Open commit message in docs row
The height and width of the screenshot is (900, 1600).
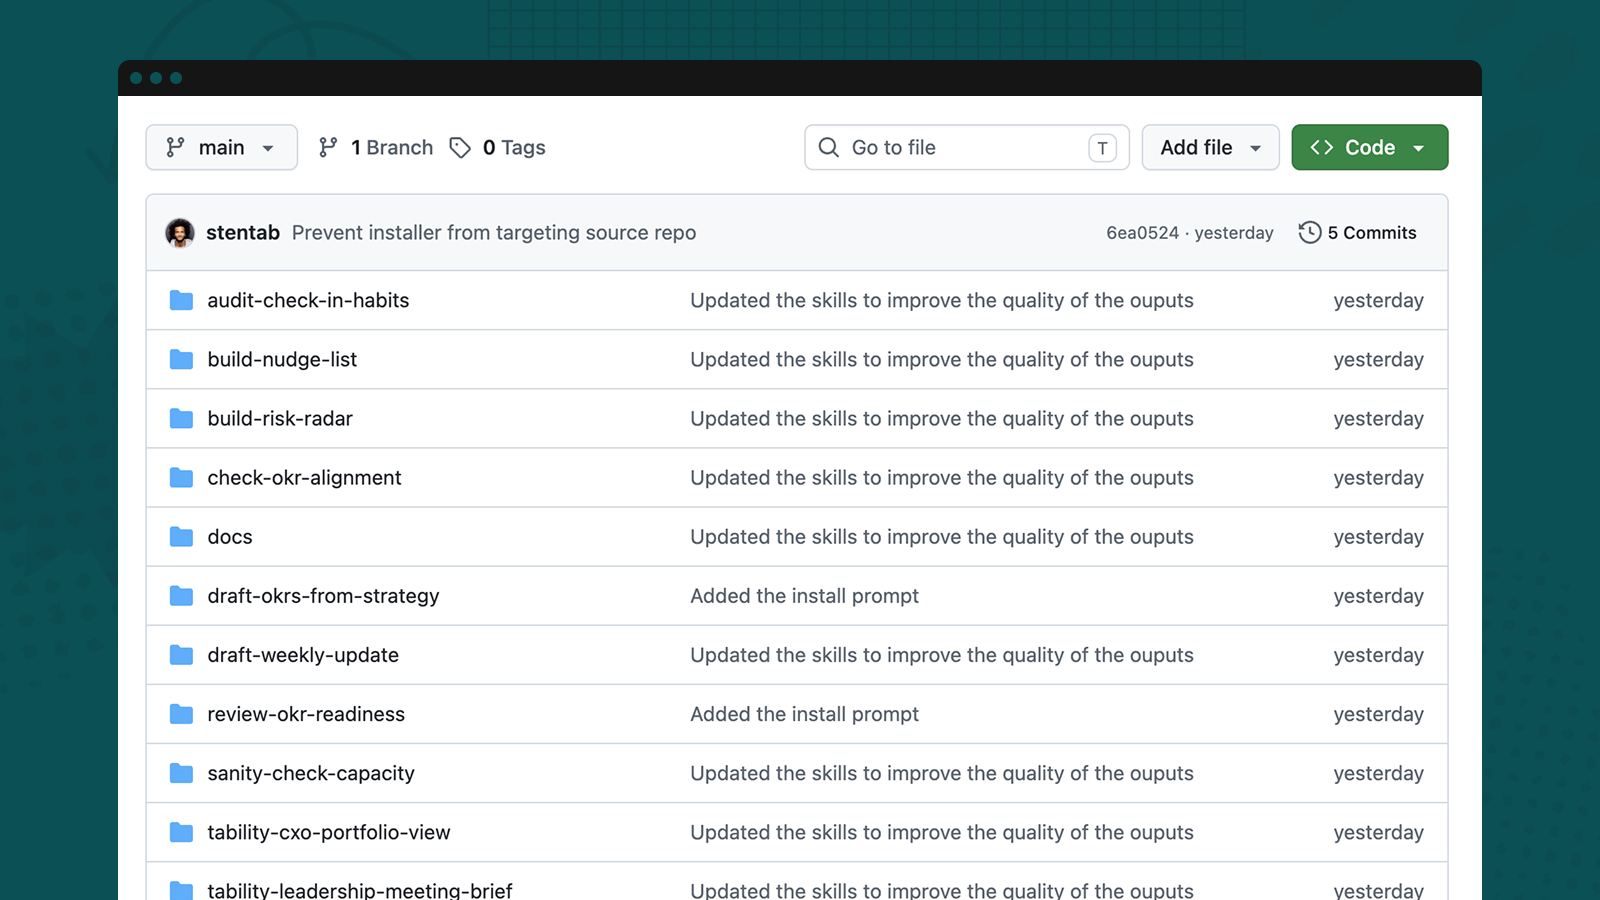coord(942,536)
